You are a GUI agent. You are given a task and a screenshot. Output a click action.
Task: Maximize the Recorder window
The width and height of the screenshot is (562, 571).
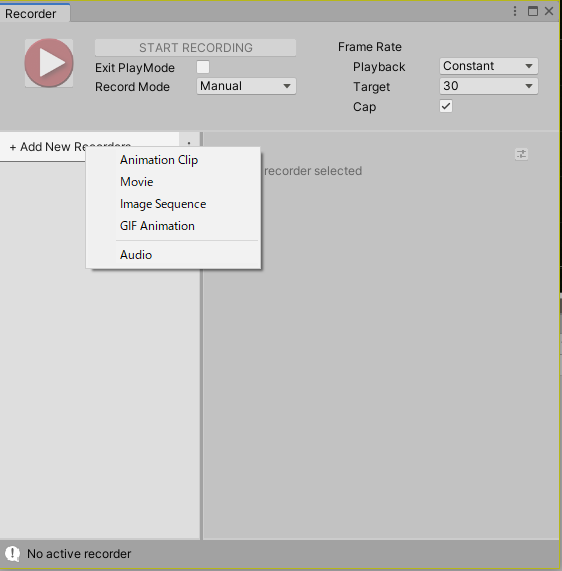pos(532,11)
